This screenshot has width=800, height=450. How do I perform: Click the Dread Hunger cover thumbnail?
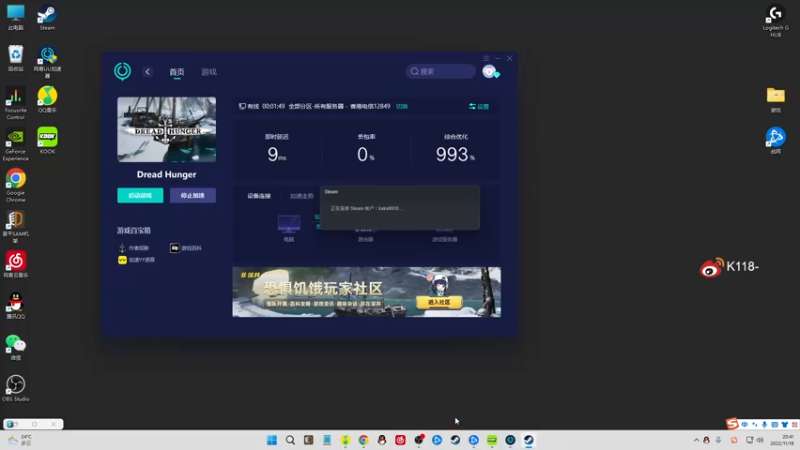click(x=166, y=130)
